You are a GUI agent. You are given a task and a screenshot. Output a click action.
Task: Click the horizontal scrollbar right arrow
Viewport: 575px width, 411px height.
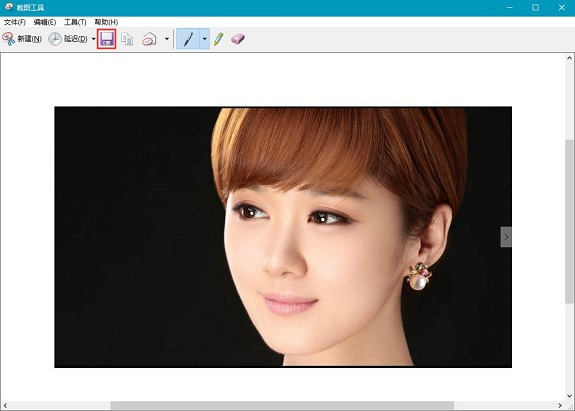[560, 406]
